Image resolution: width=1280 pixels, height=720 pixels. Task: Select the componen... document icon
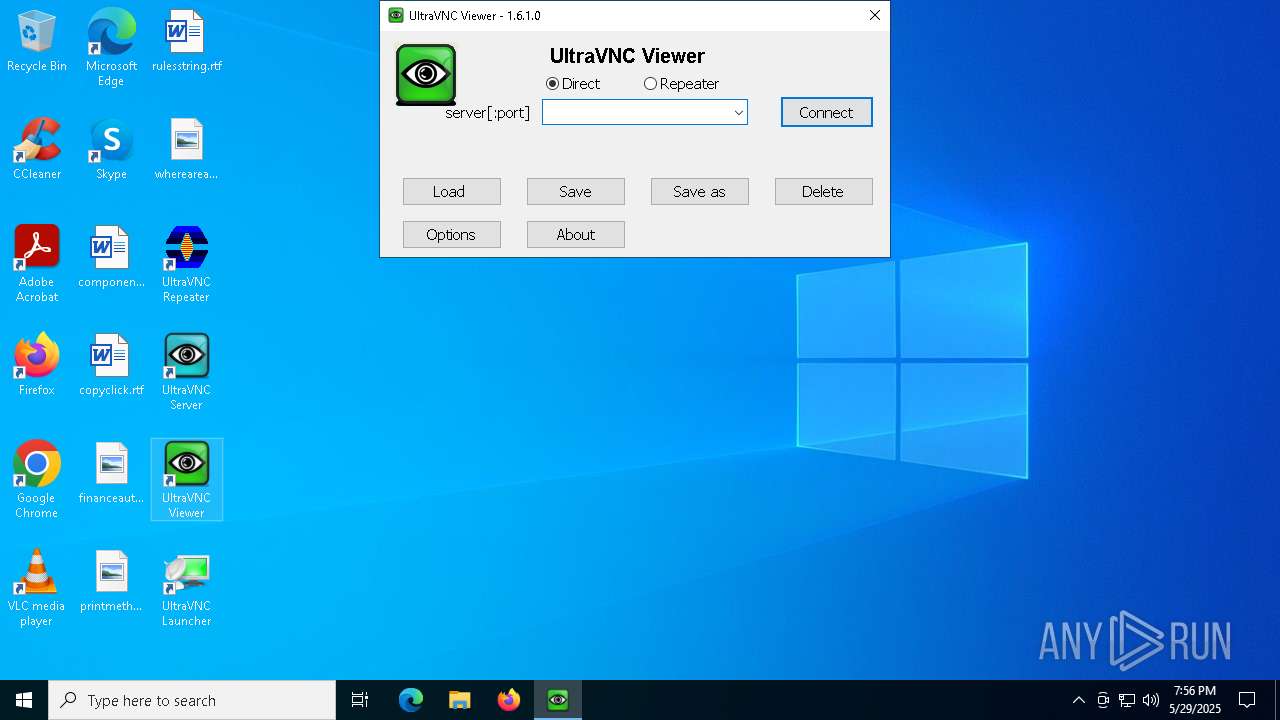pyautogui.click(x=111, y=258)
